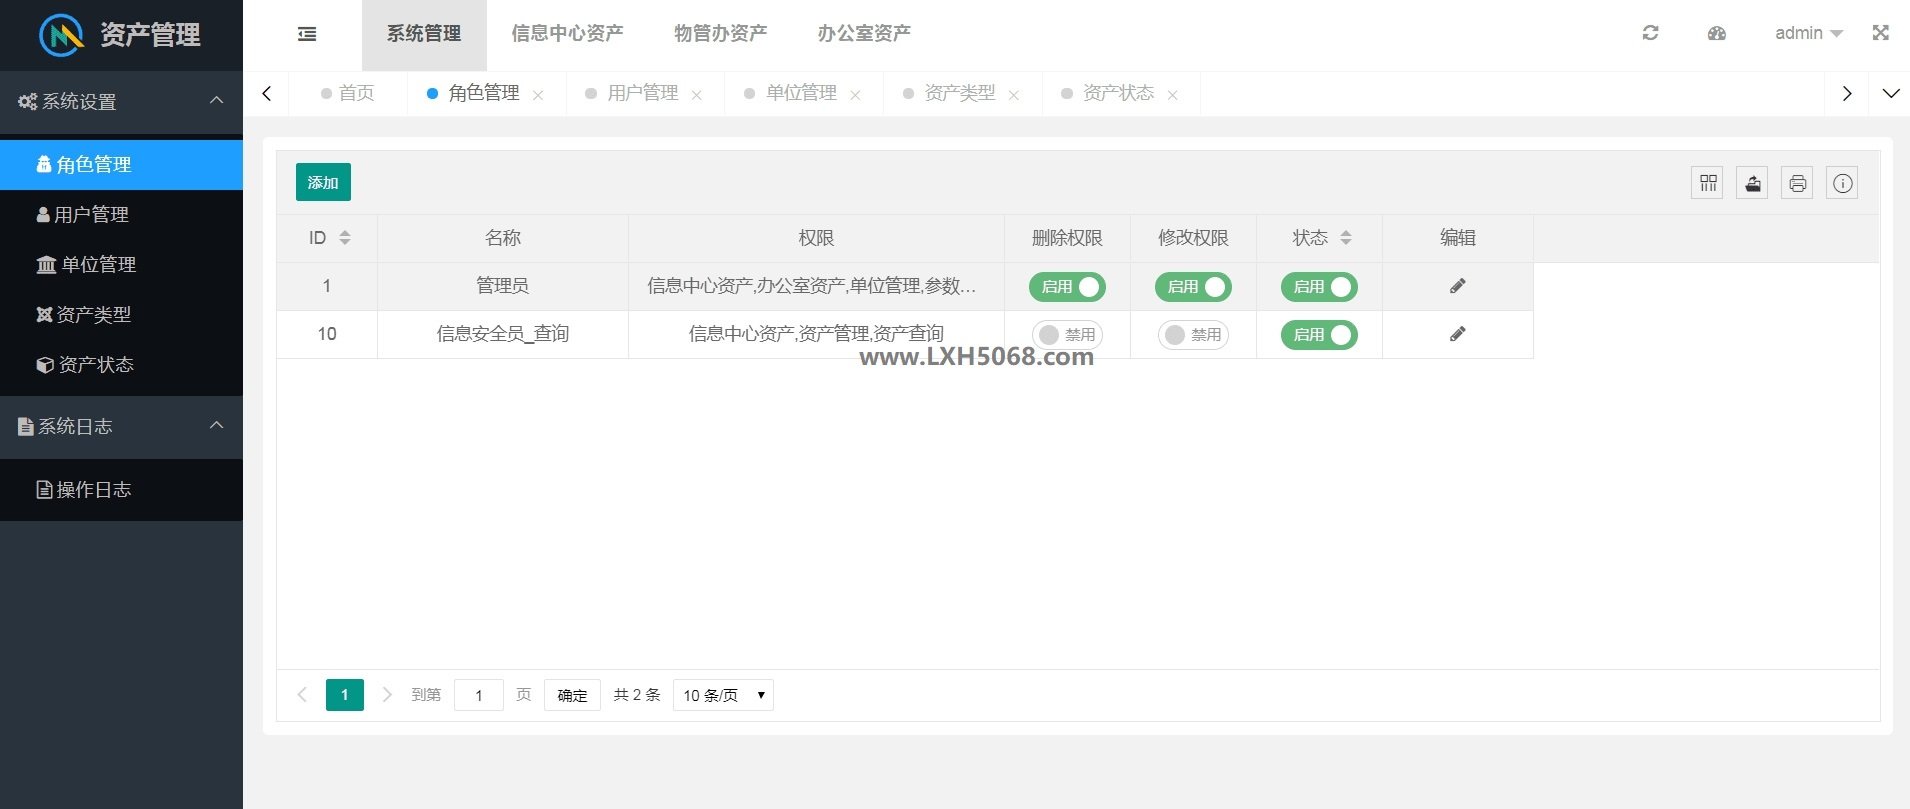Open the tab options dropdown chevron
This screenshot has width=1910, height=809.
pyautogui.click(x=1890, y=93)
